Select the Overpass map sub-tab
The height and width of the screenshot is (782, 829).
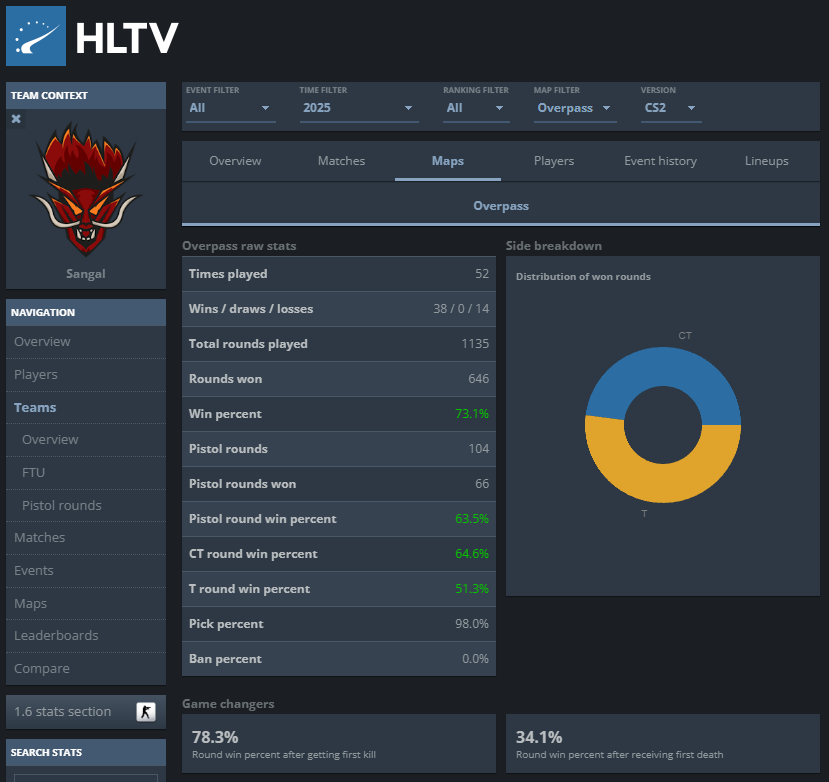tap(501, 206)
